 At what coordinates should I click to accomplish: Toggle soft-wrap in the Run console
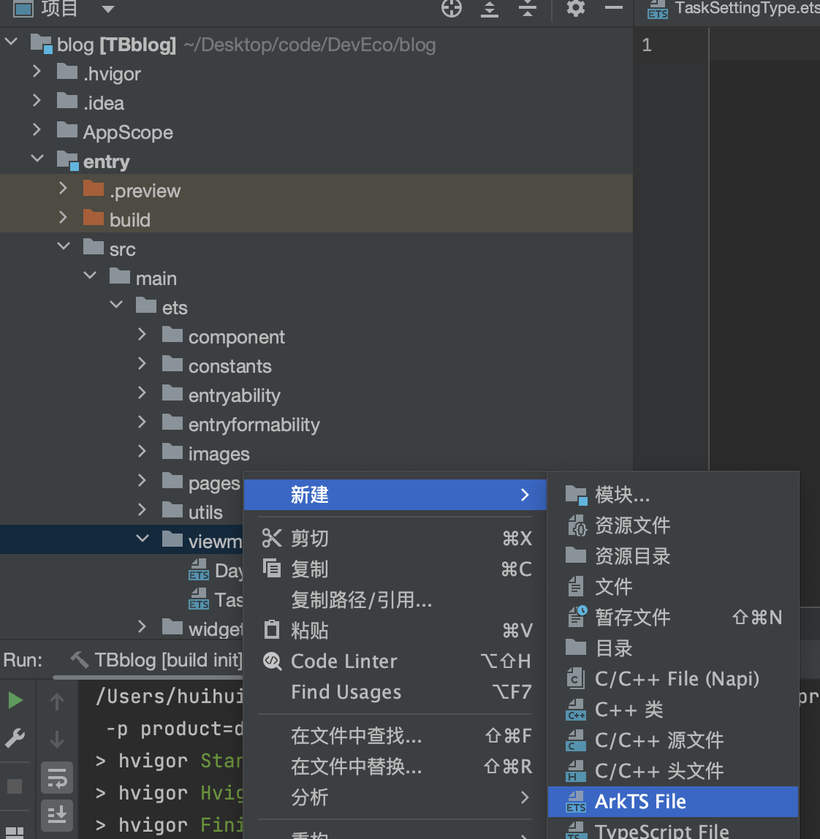[57, 777]
